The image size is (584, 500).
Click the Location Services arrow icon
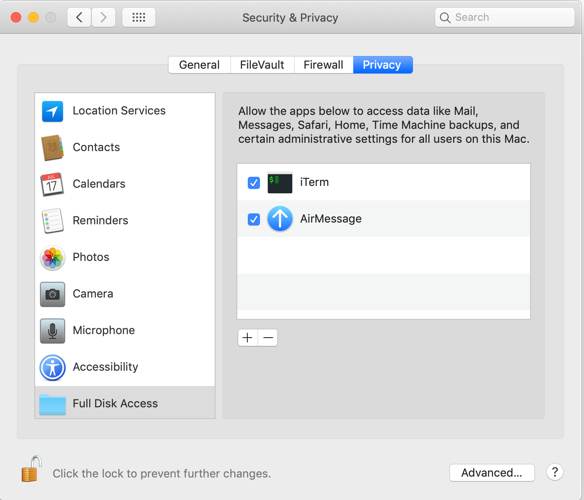(52, 111)
